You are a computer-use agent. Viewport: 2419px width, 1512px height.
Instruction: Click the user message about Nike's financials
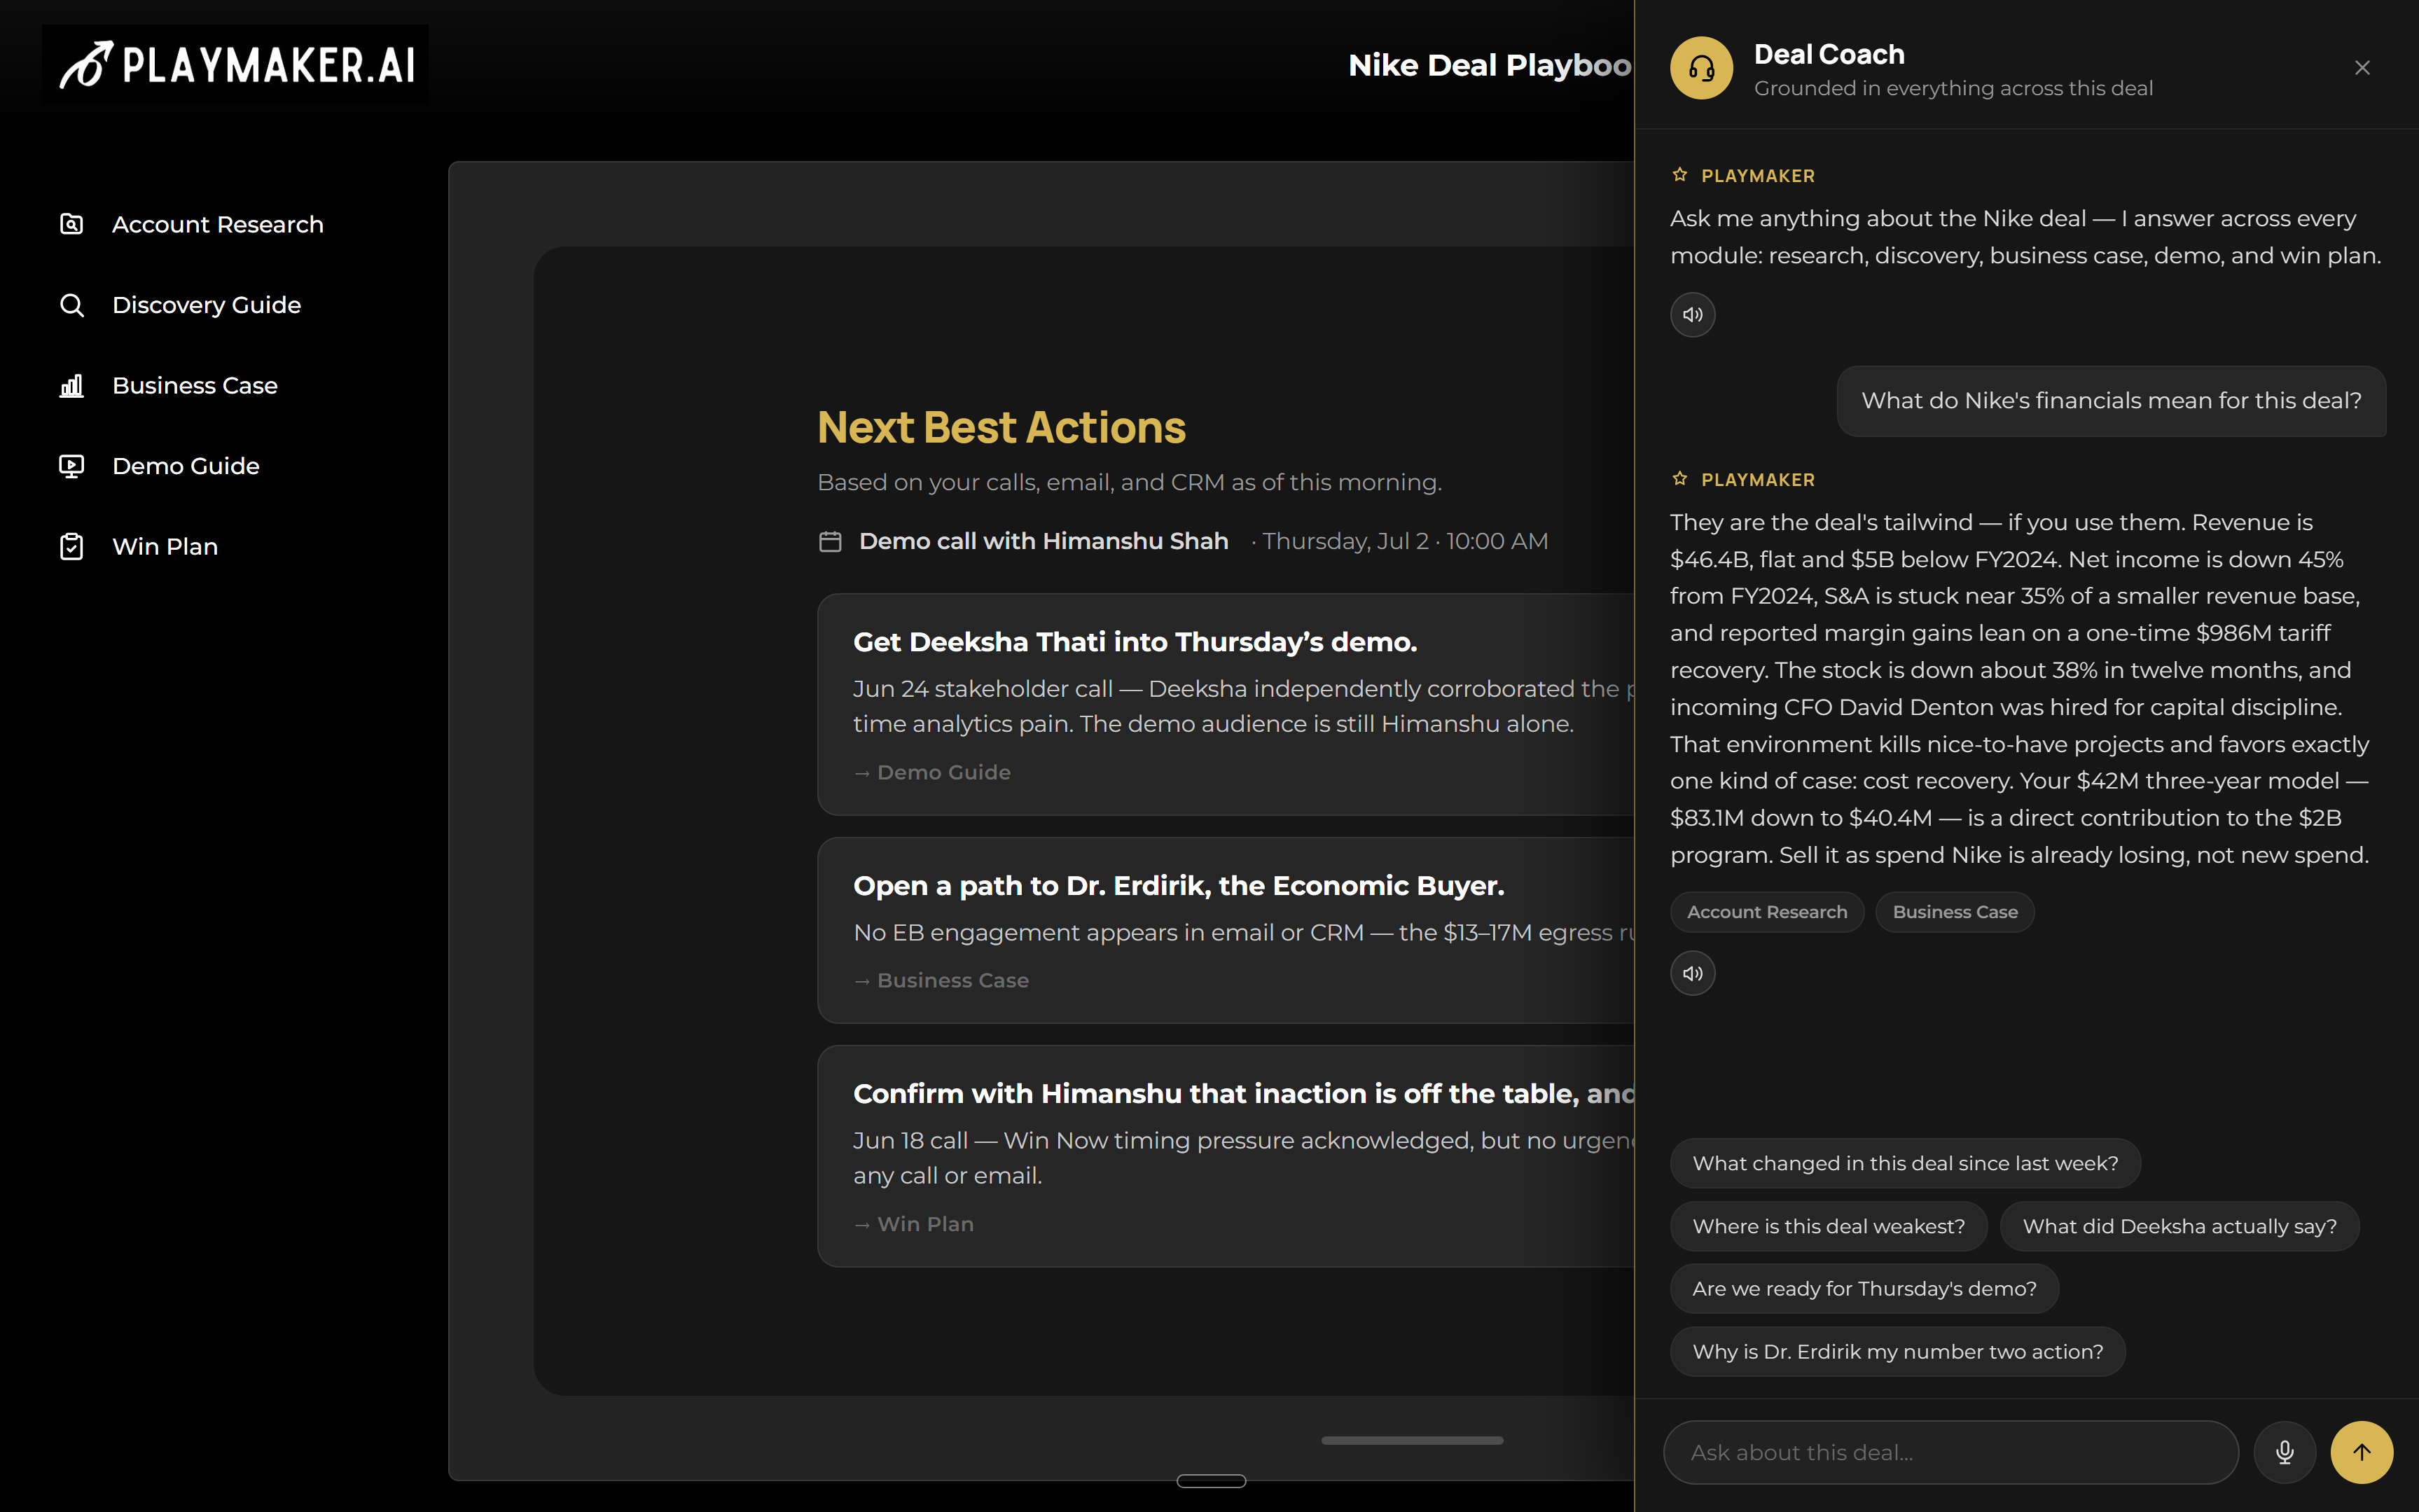[x=2111, y=401]
